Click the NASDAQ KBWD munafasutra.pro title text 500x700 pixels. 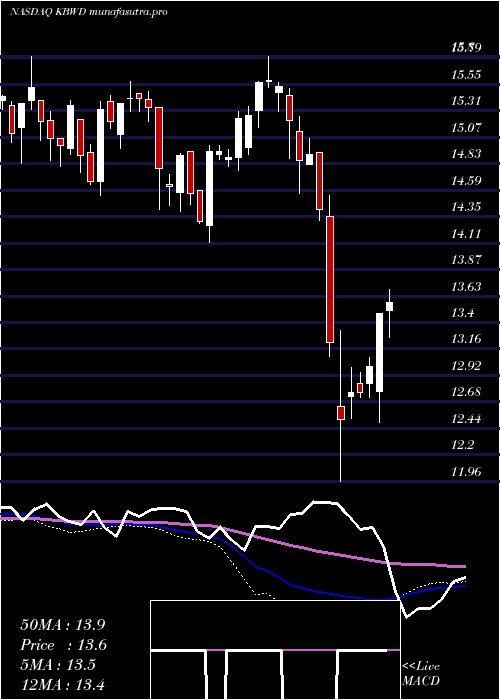88,12
